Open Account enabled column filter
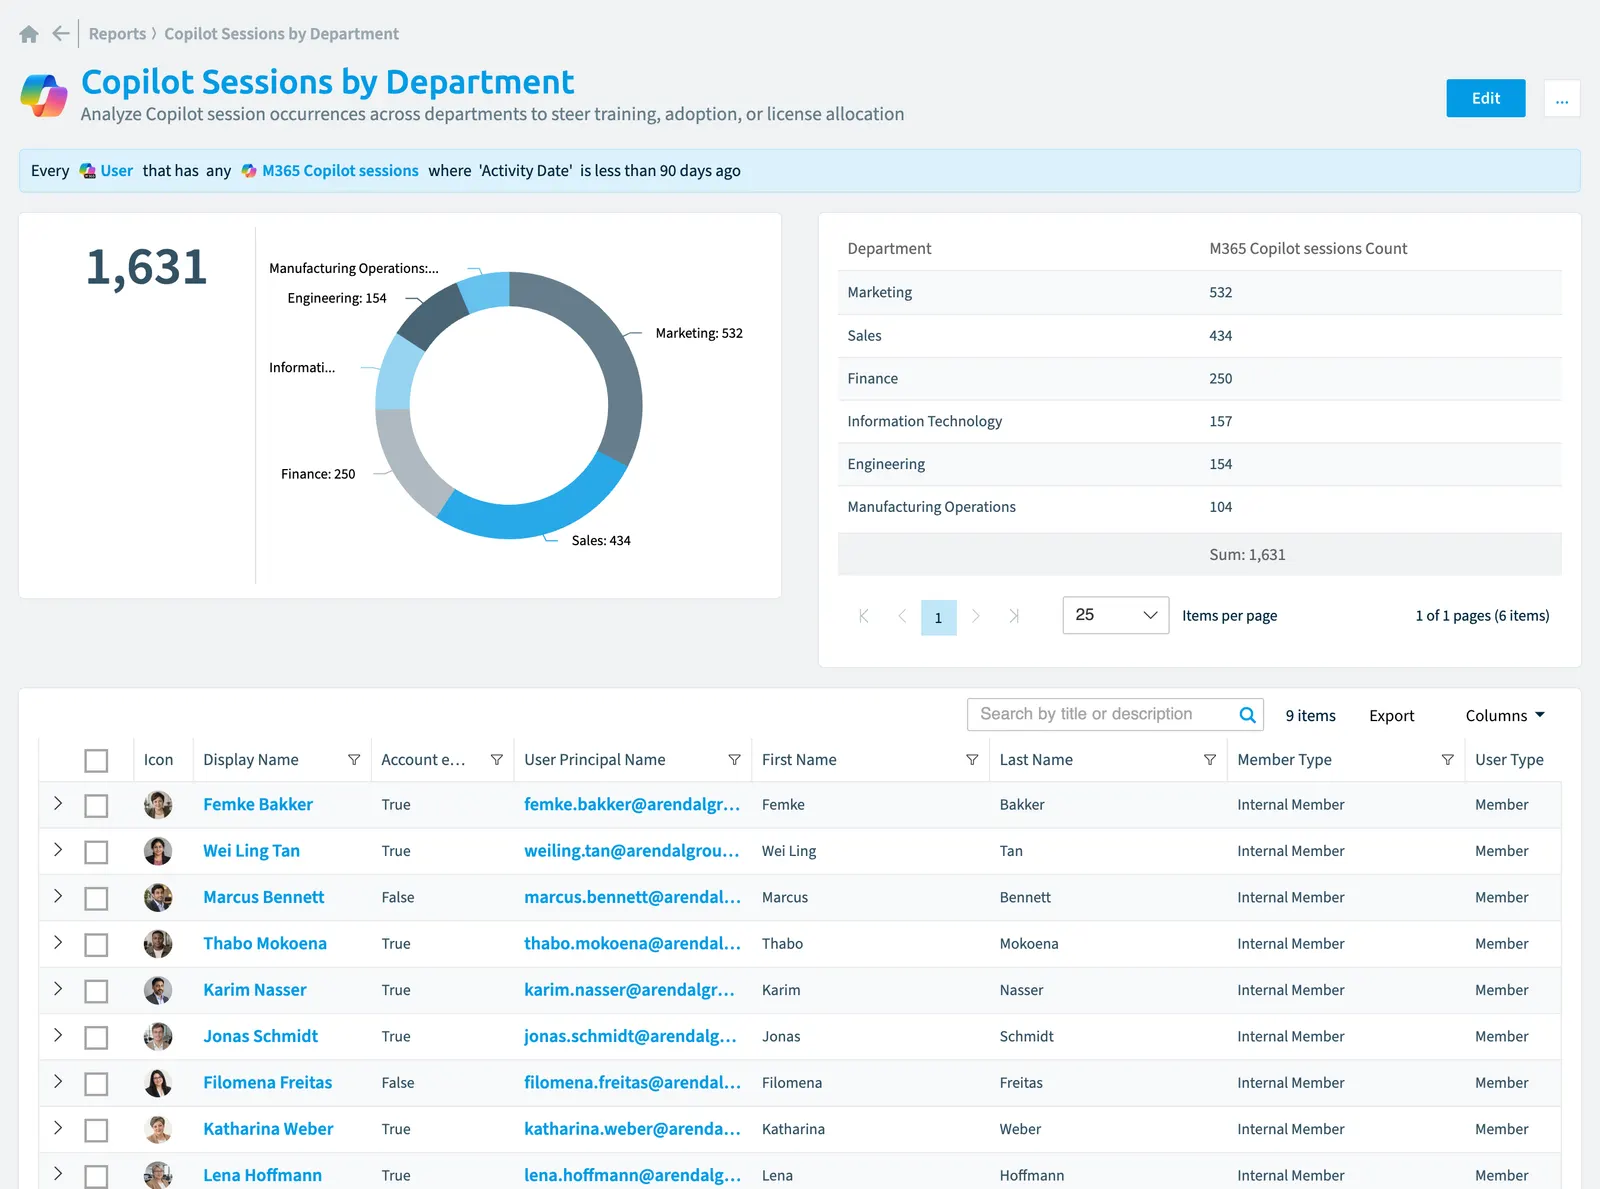 [497, 760]
